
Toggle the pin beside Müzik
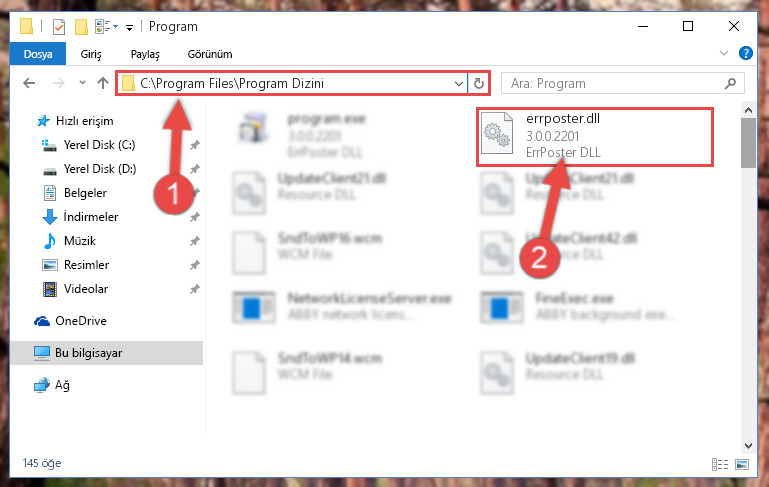coord(195,241)
